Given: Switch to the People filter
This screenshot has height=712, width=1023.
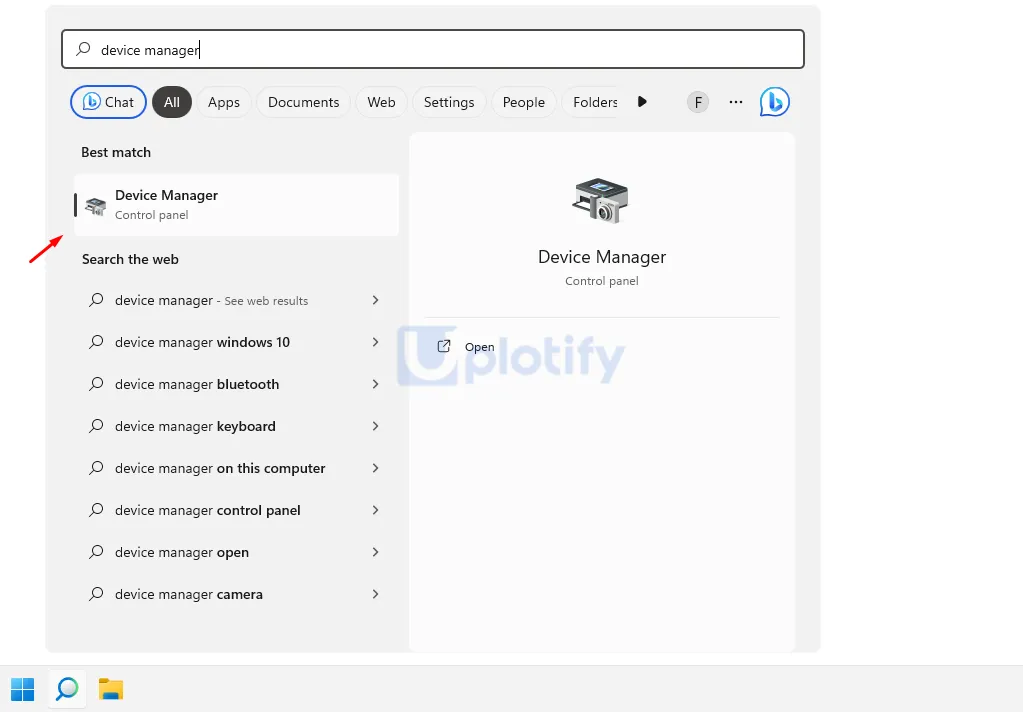Looking at the screenshot, I should point(523,102).
